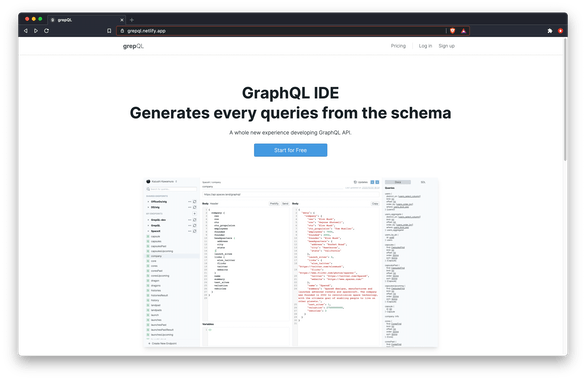Click the 'GraphQL IDE' headline text
Viewport: 586px width, 380px height.
[x=290, y=93]
